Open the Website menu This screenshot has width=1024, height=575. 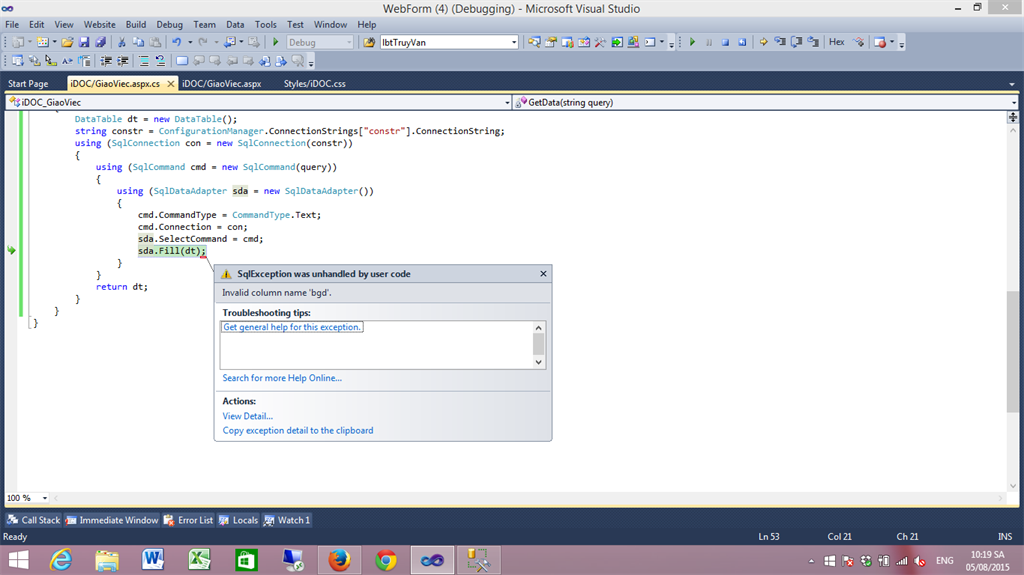99,24
